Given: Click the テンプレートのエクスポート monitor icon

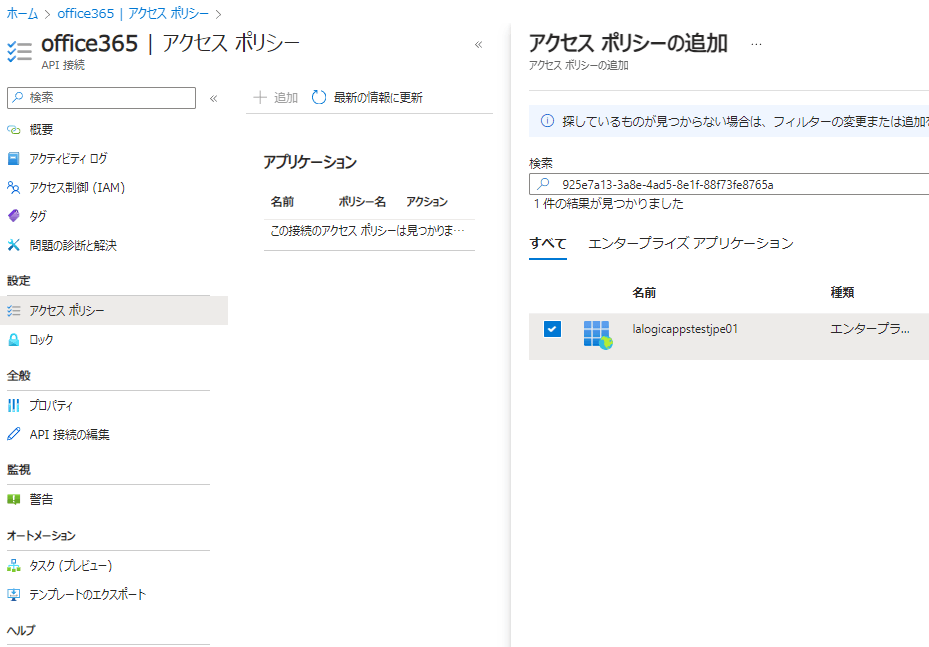Looking at the screenshot, I should tap(14, 594).
